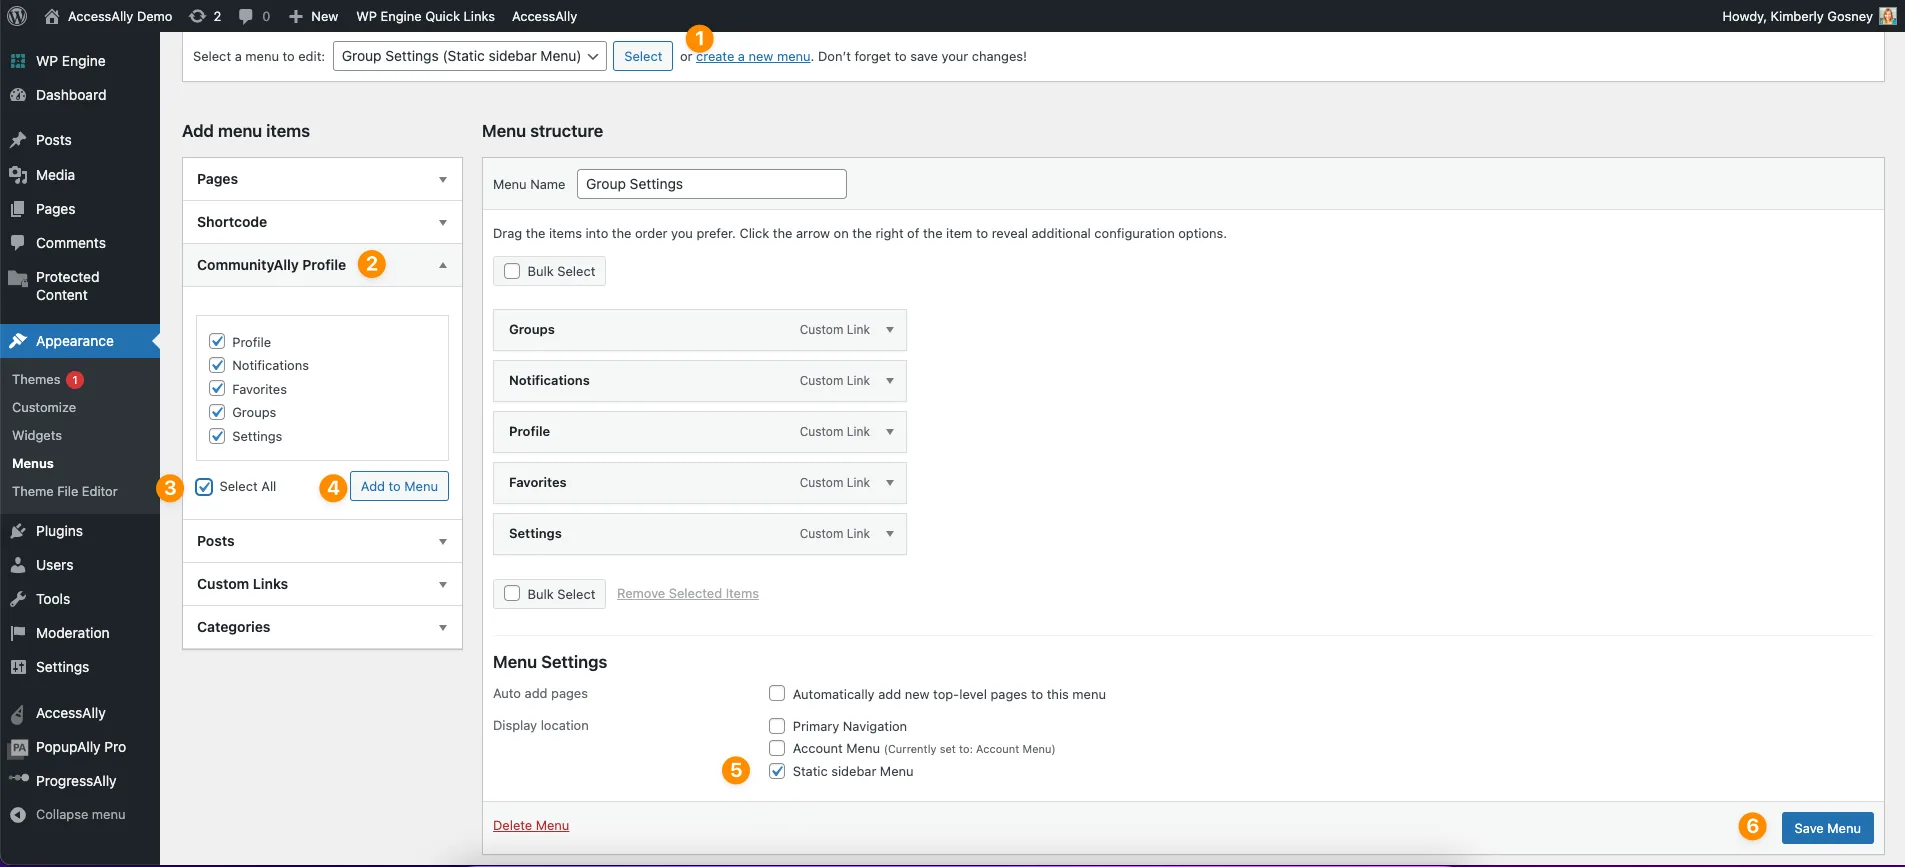Screen dimensions: 1905x867
Task: Click the Delete Menu link
Action: click(x=531, y=826)
